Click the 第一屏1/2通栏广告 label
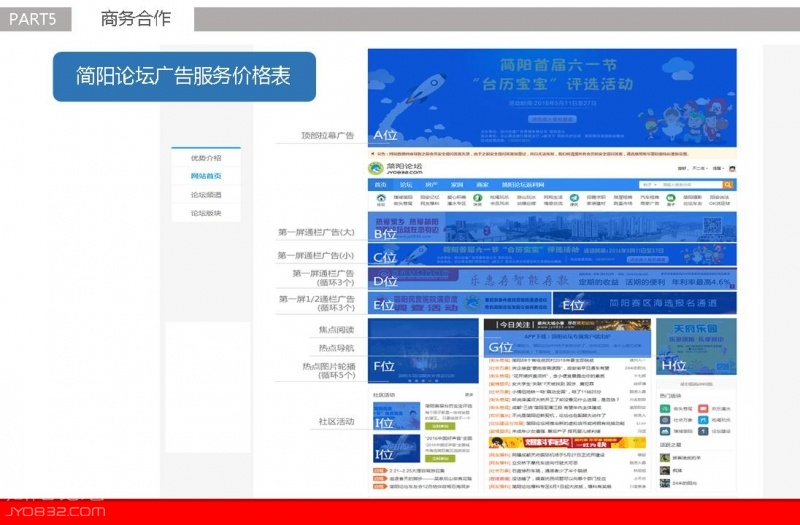Image resolution: width=800 pixels, height=525 pixels. tap(317, 303)
